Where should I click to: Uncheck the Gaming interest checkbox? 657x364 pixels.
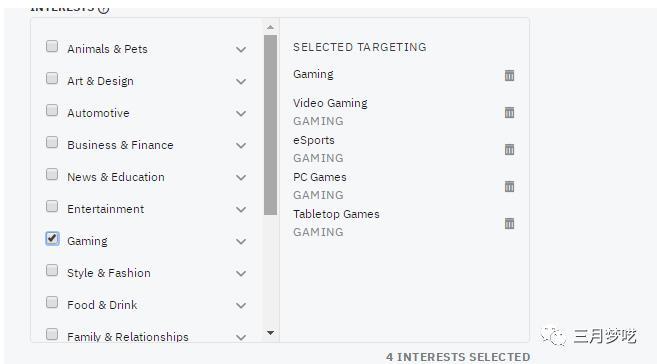(x=52, y=238)
